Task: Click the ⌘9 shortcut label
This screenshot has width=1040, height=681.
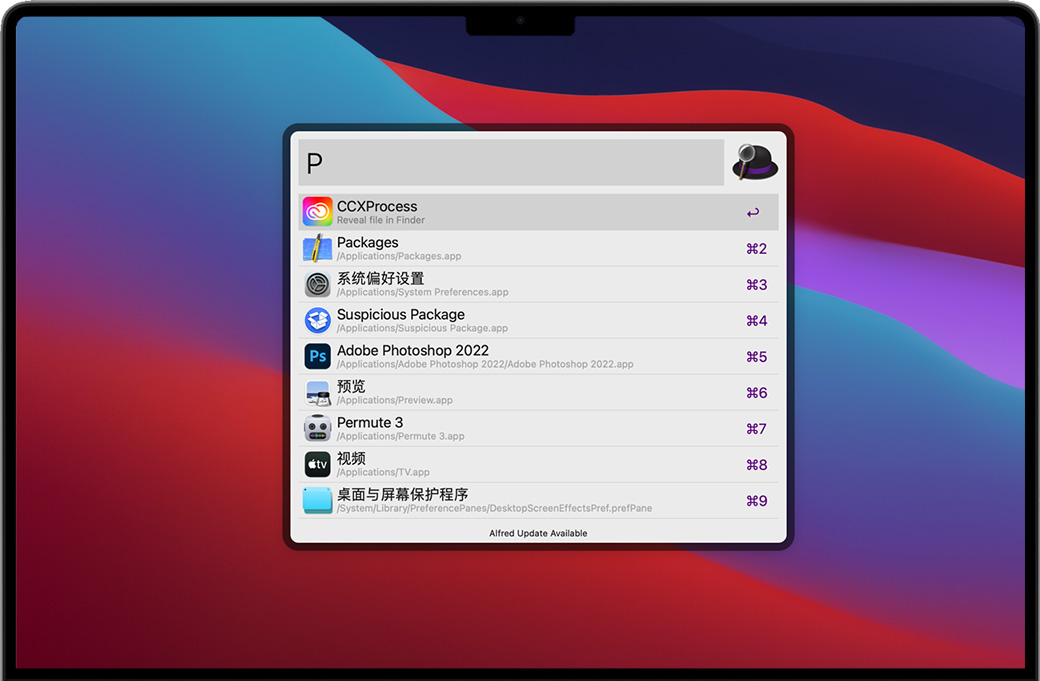Action: pyautogui.click(x=756, y=501)
